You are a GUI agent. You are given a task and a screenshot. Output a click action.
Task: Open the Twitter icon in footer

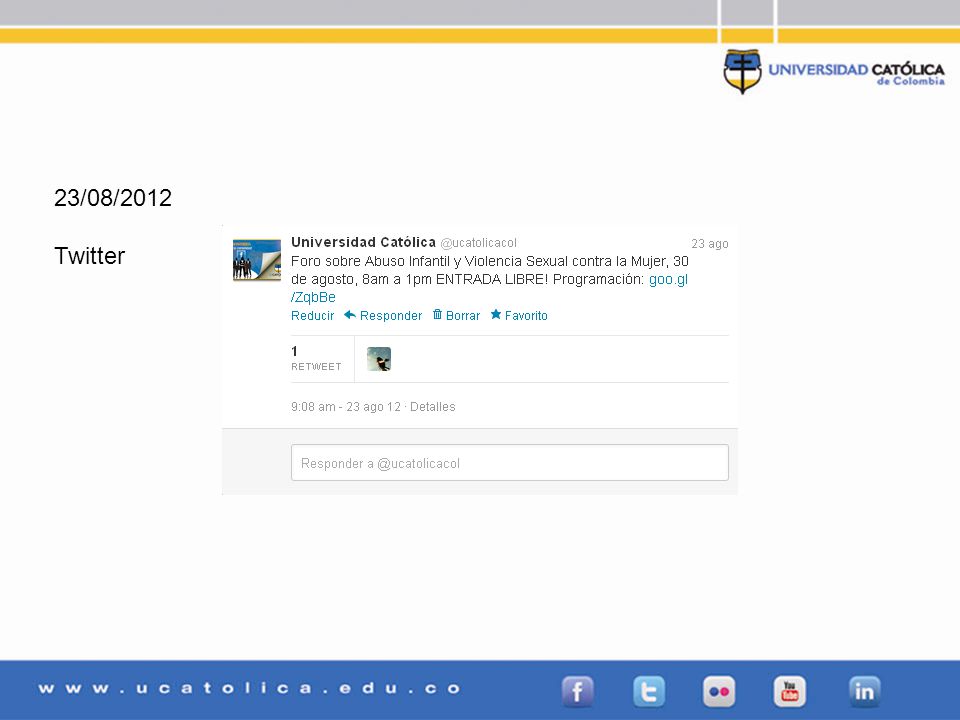coord(648,691)
